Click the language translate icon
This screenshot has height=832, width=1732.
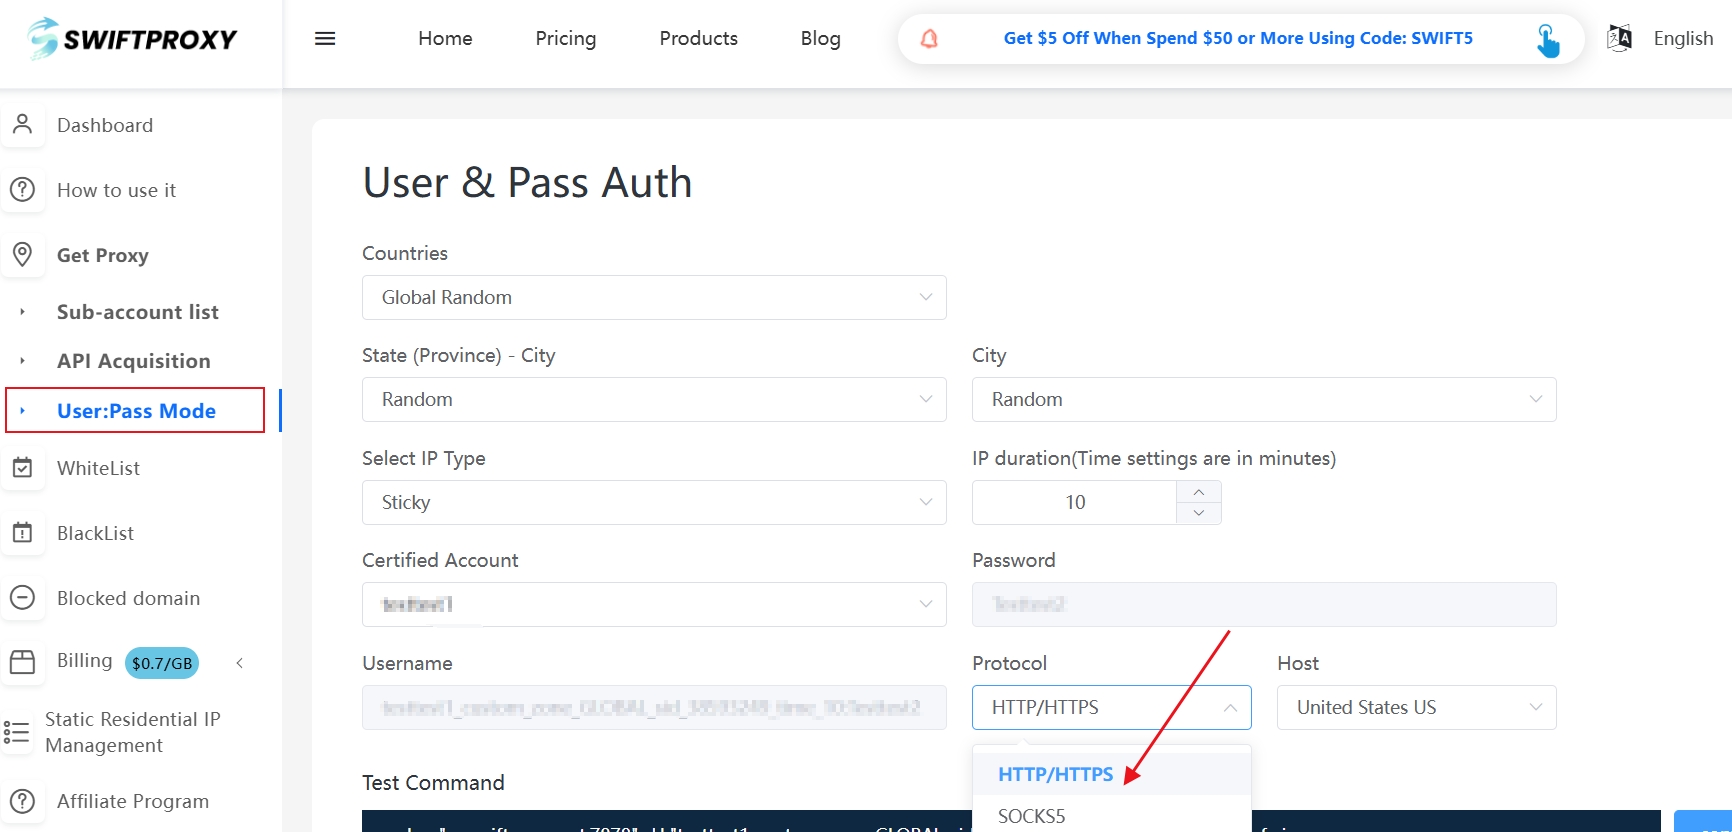[1619, 39]
